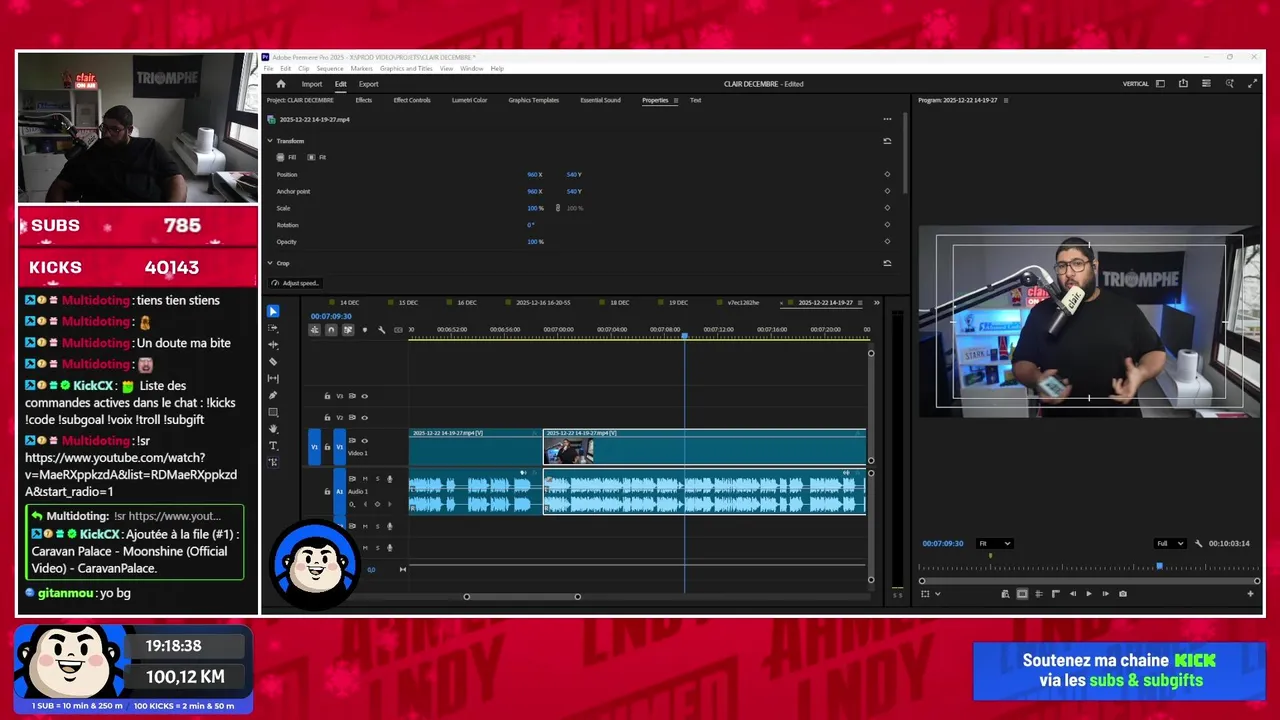The height and width of the screenshot is (720, 1280).
Task: Select the Rectangle tool
Action: [x=273, y=412]
